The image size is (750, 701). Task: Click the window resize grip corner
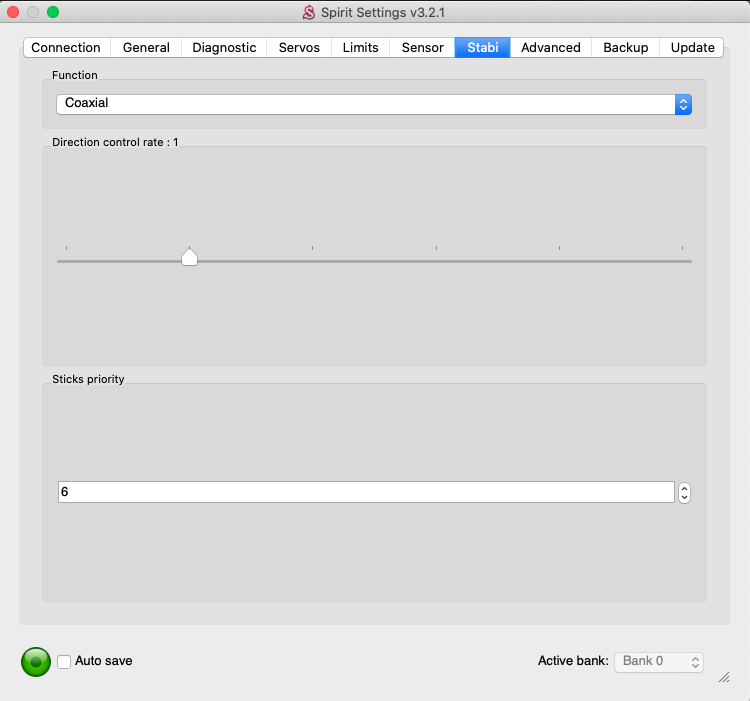point(724,677)
